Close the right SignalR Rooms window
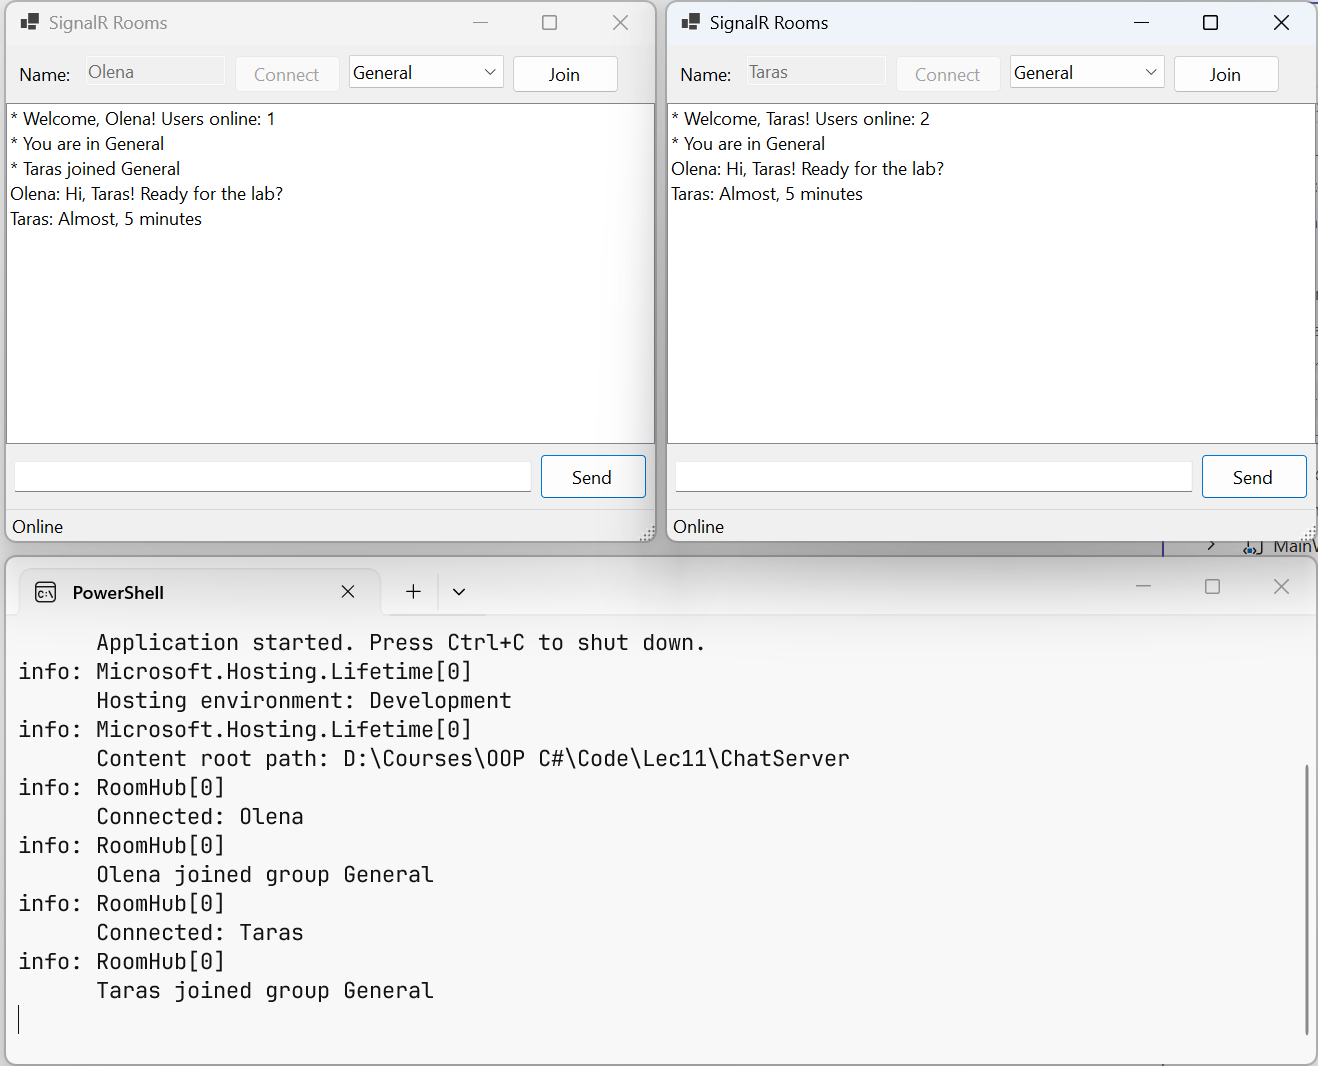 1281,22
